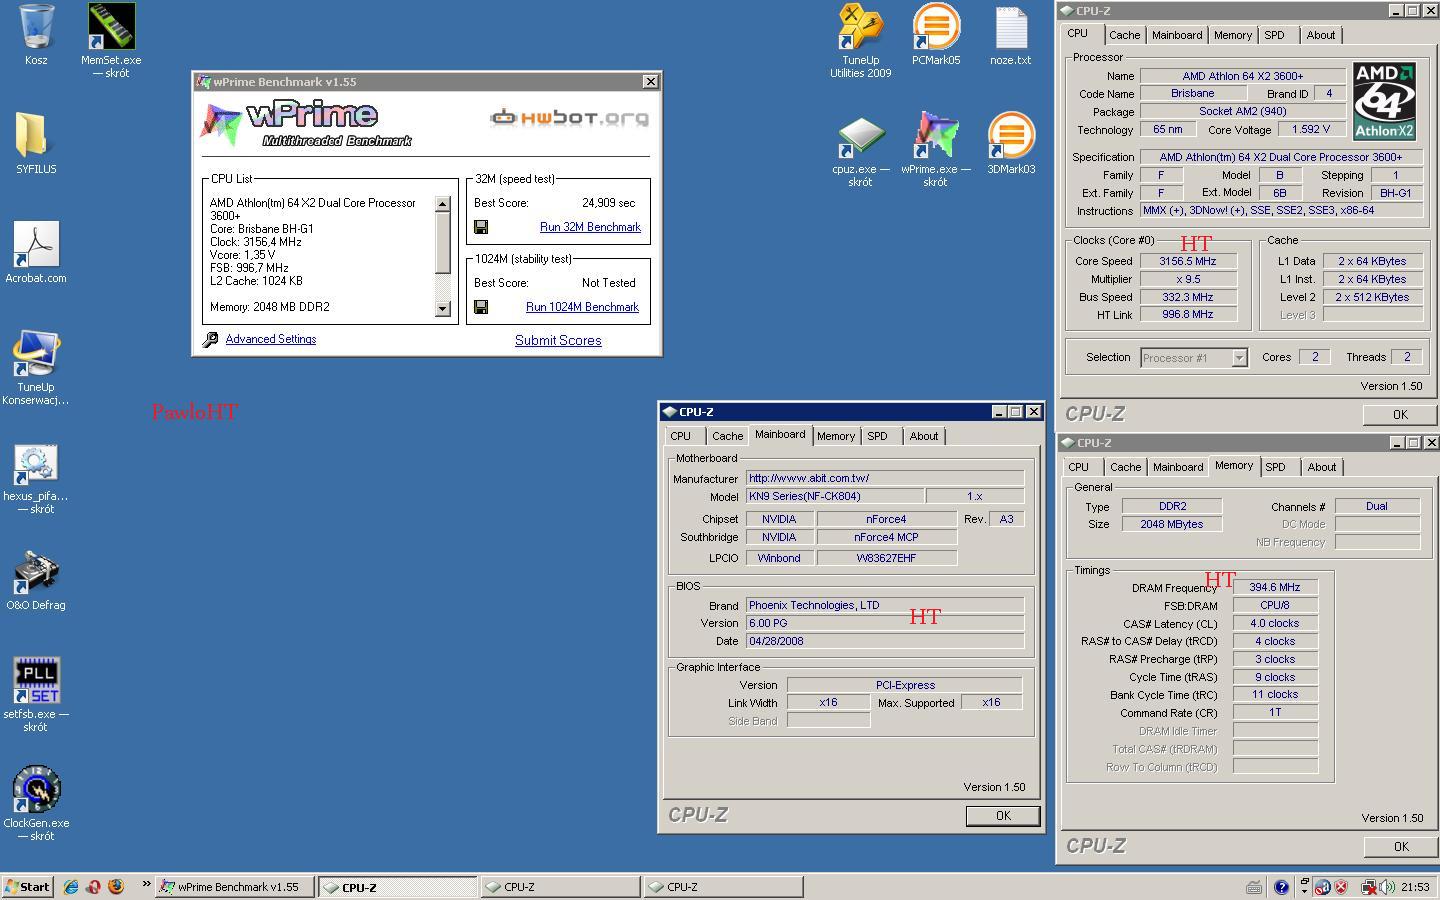1440x900 pixels.
Task: Click OK in the Mainboard CPU-Z window
Action: [x=1003, y=816]
